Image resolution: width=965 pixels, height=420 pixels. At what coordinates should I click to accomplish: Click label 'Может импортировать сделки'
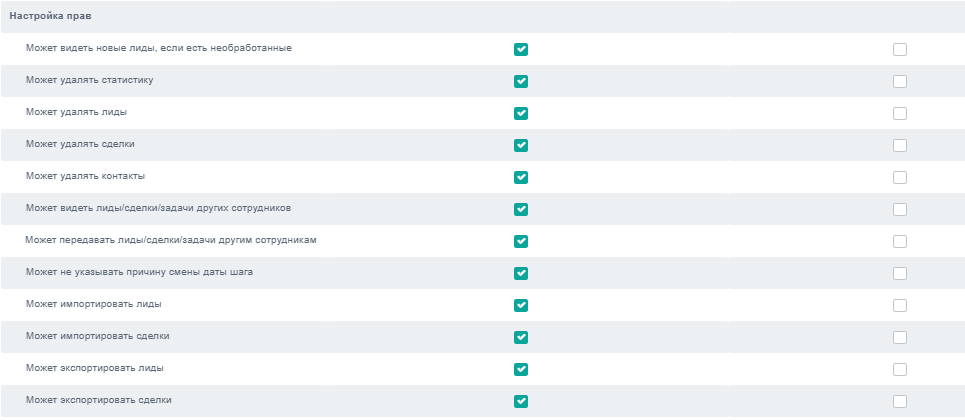[x=98, y=336]
